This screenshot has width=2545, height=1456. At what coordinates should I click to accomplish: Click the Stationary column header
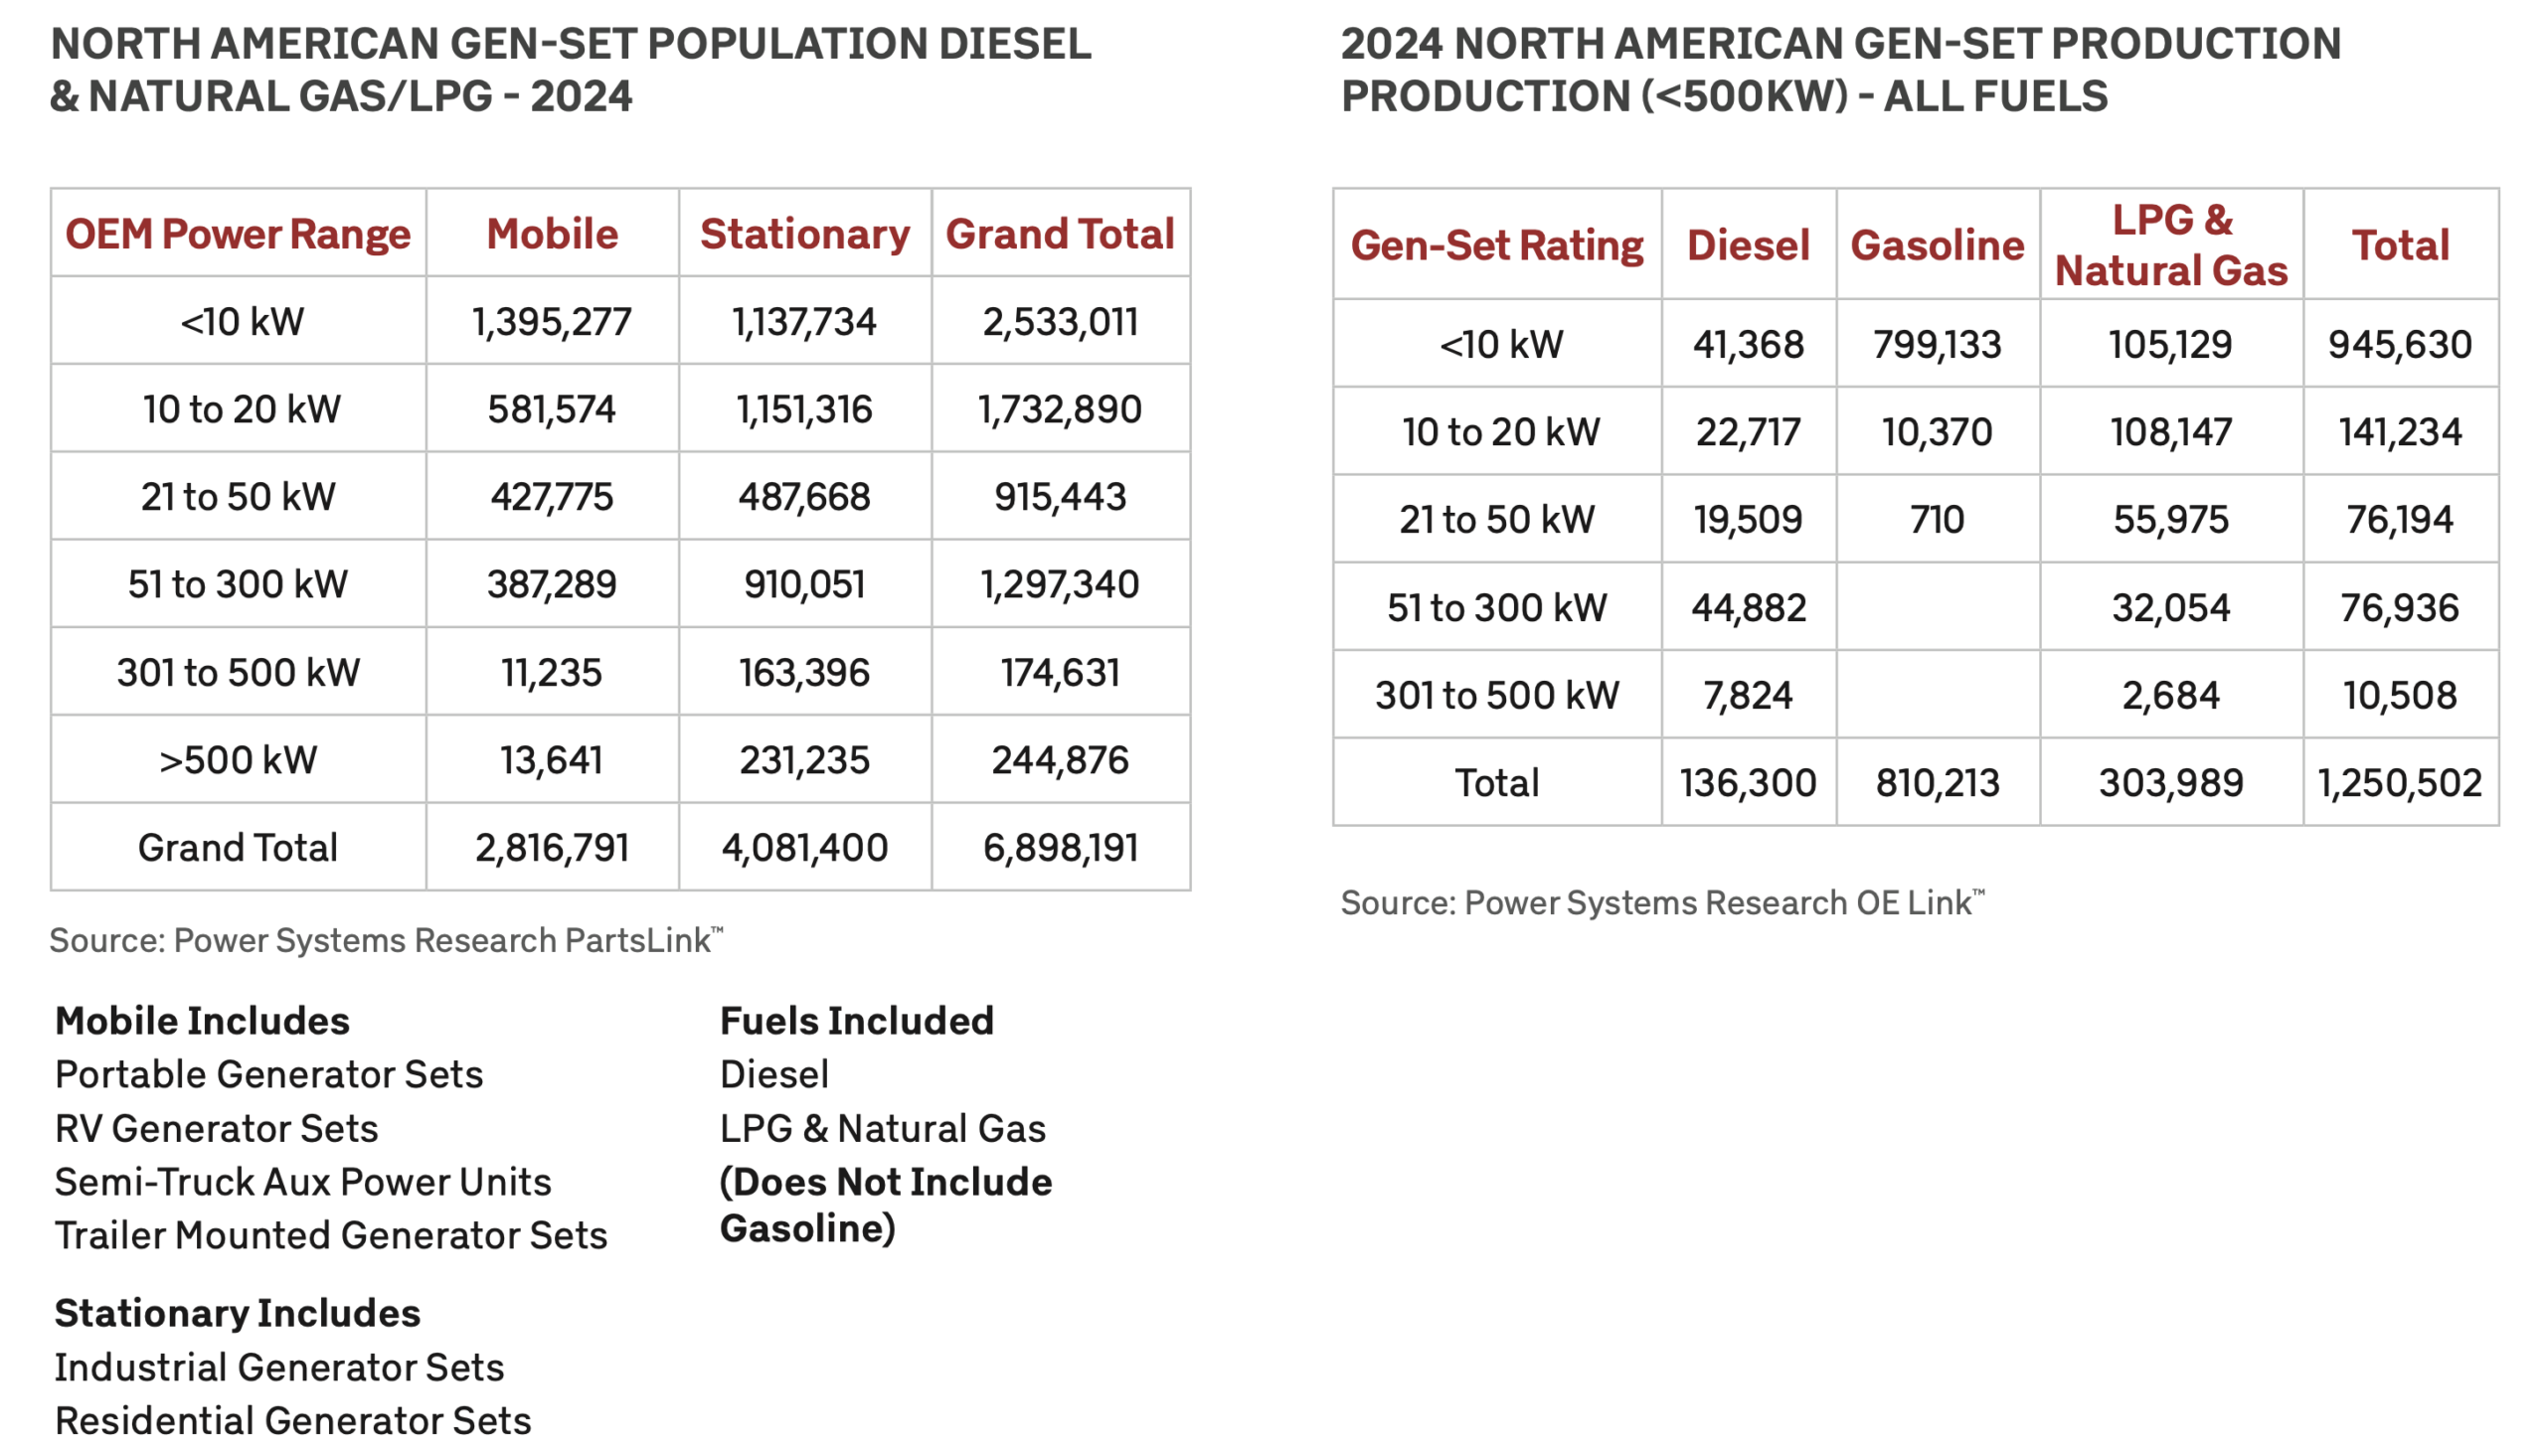(x=805, y=234)
